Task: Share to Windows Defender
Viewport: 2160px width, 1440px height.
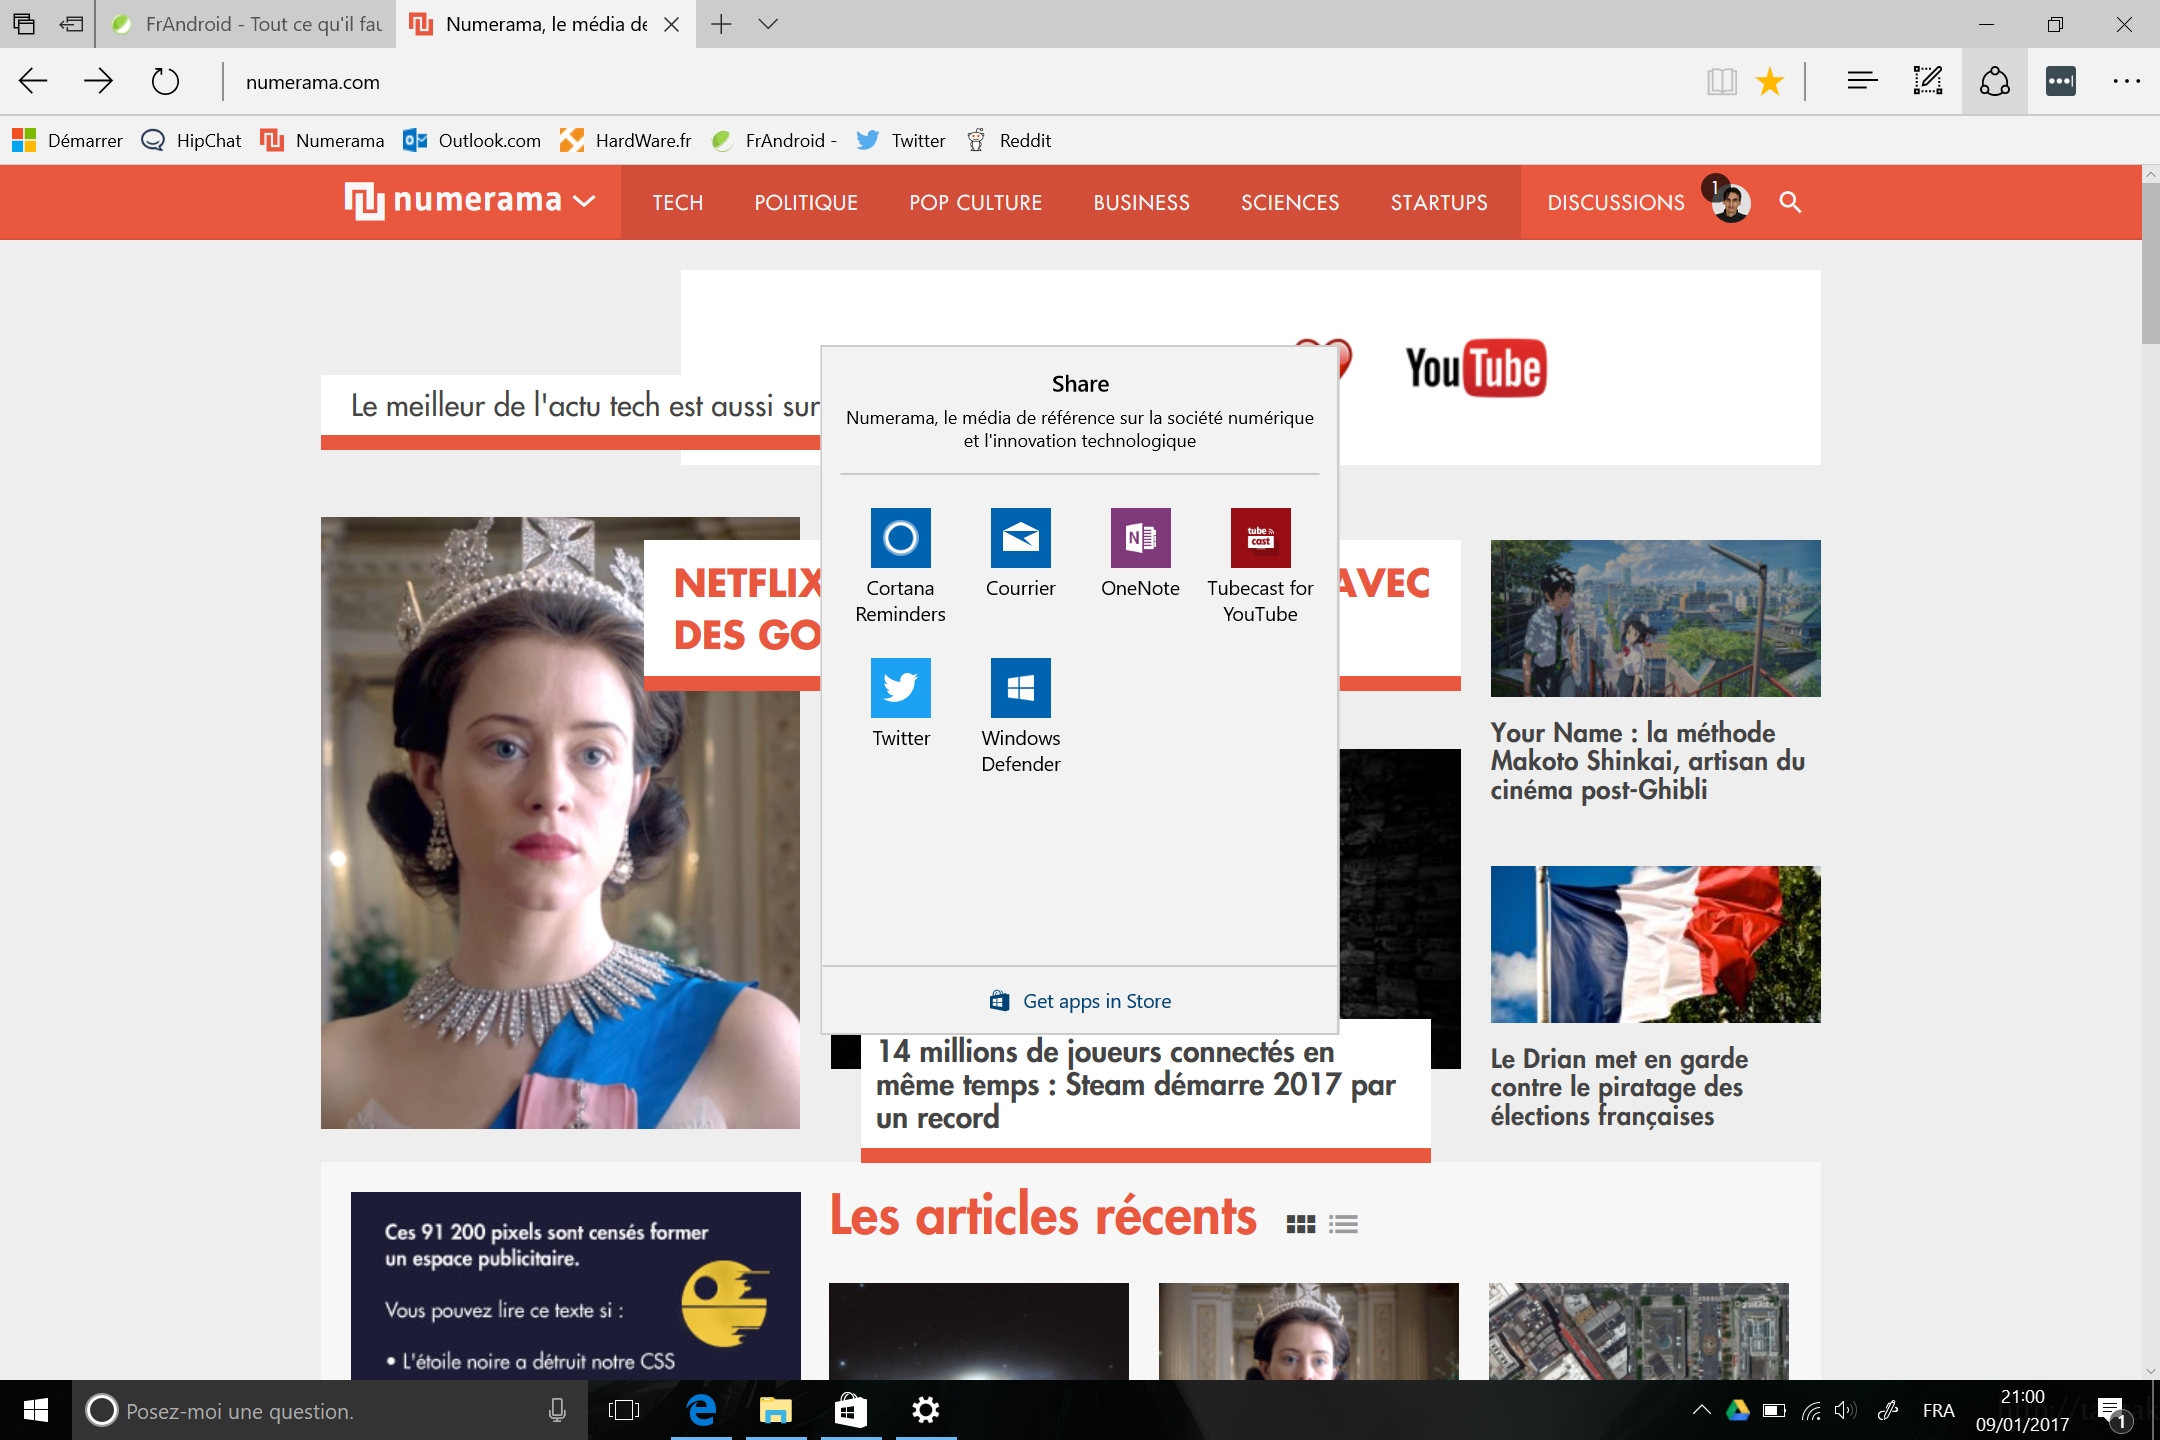Action: (1020, 716)
